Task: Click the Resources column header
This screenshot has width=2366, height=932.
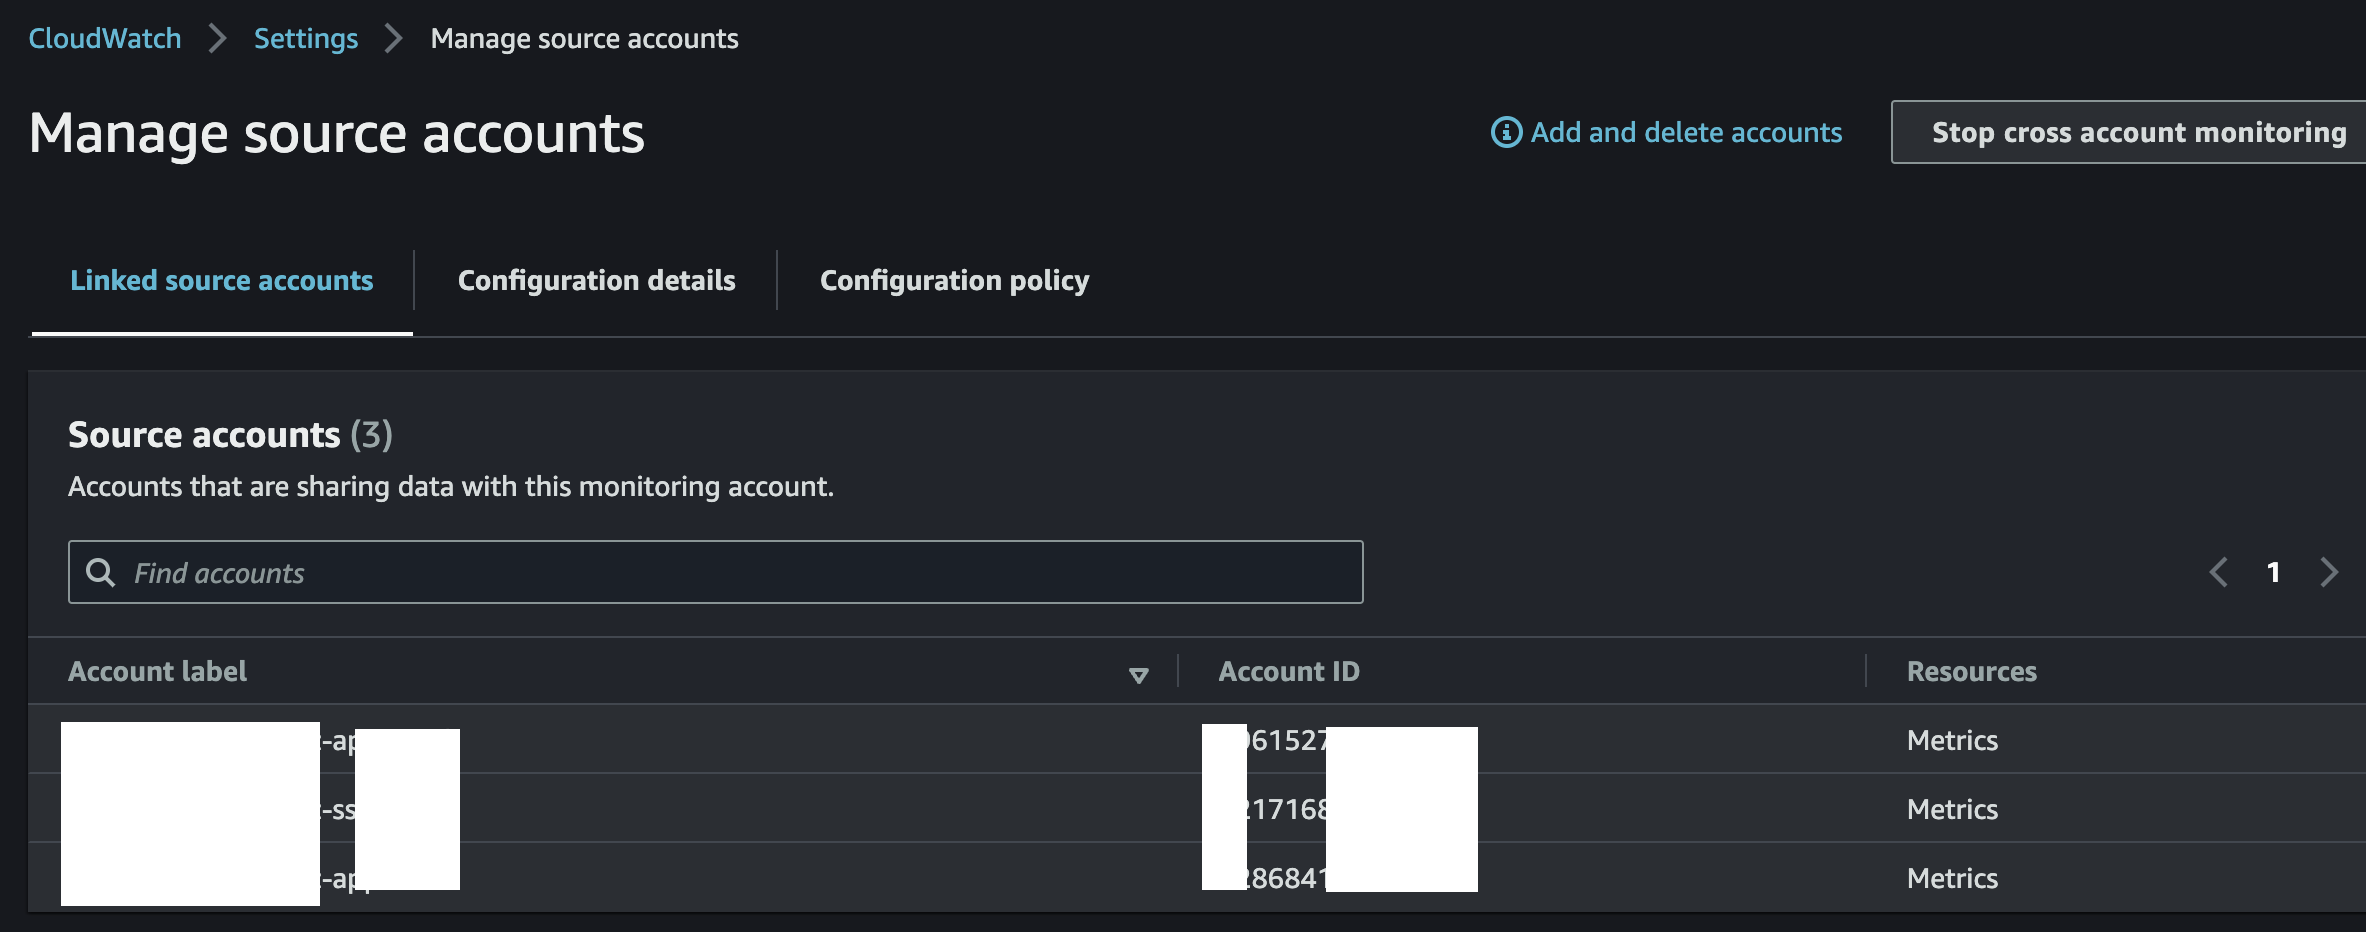Action: [1970, 671]
